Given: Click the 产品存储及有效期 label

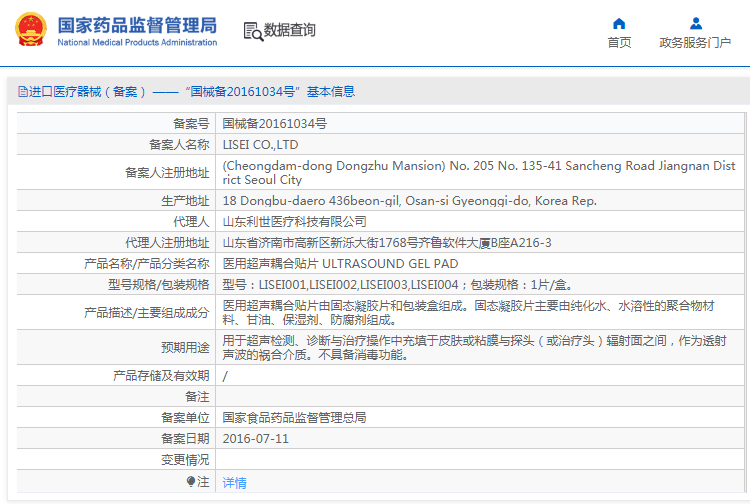Looking at the screenshot, I should tap(161, 376).
